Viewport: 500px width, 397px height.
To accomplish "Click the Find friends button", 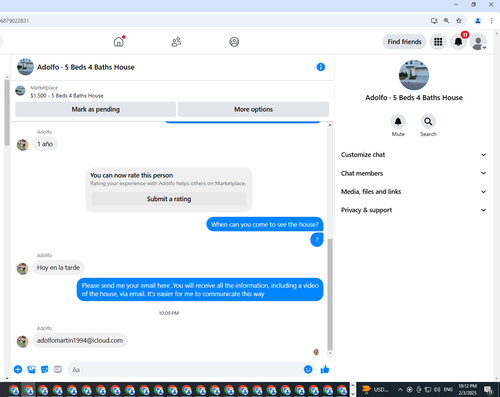I will [x=404, y=42].
